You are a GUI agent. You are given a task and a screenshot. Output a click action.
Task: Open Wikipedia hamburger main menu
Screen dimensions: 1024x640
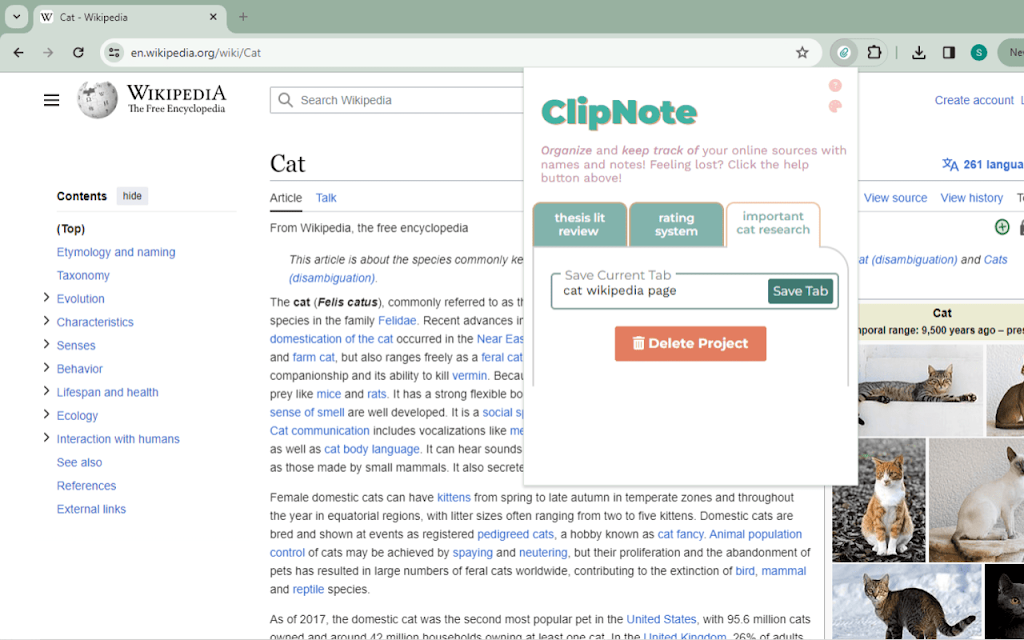tap(52, 100)
